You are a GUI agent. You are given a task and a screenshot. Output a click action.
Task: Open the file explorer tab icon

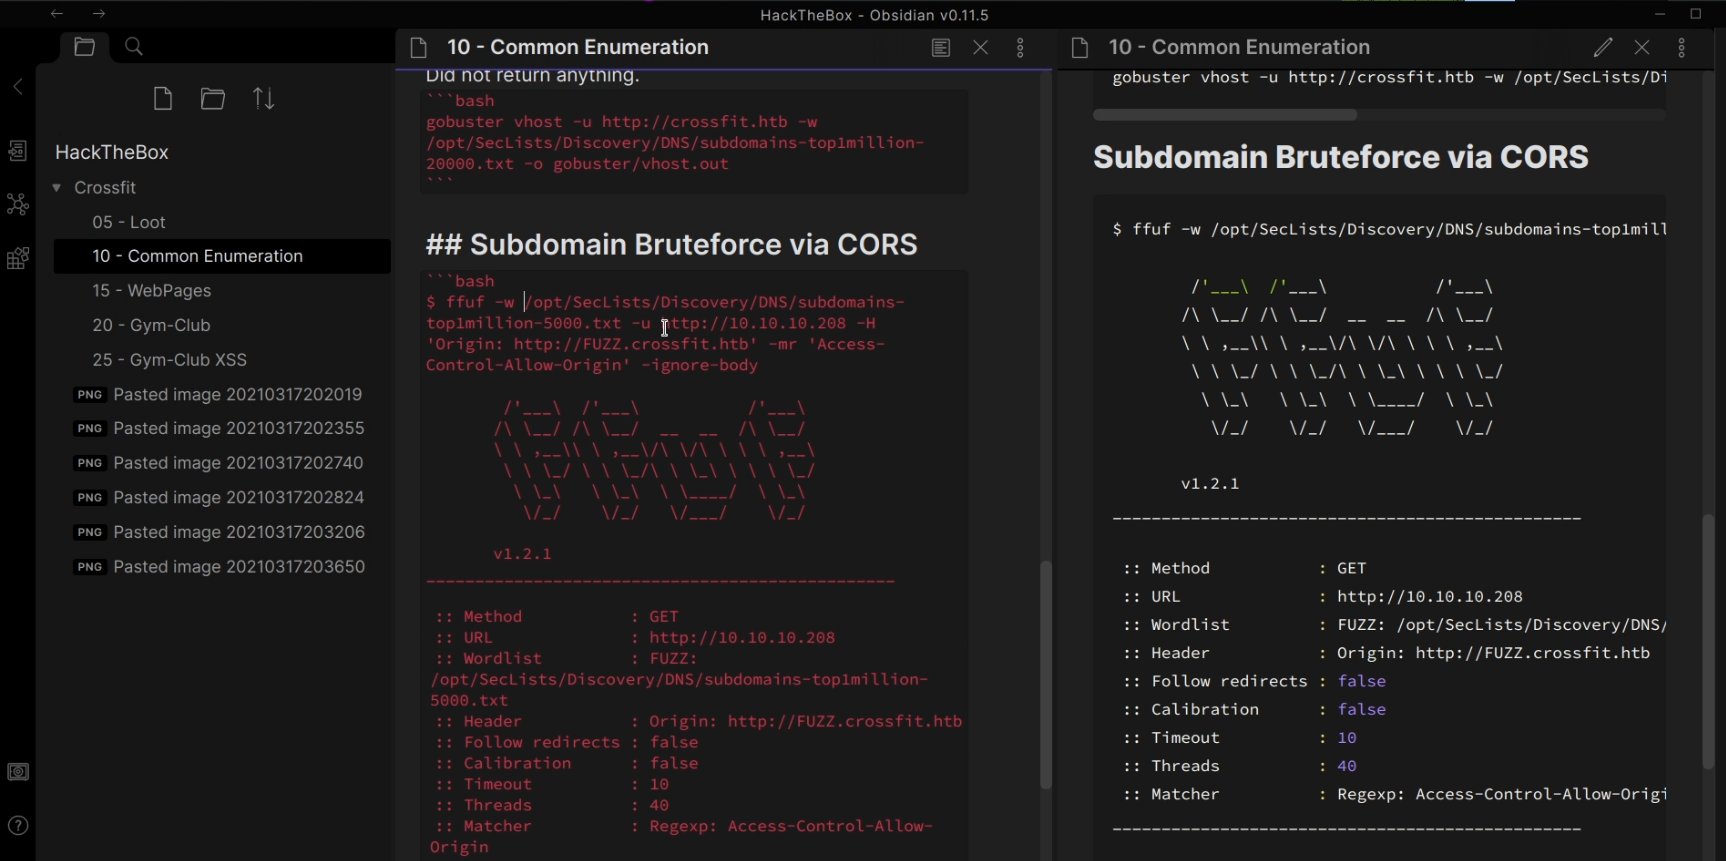pyautogui.click(x=84, y=46)
